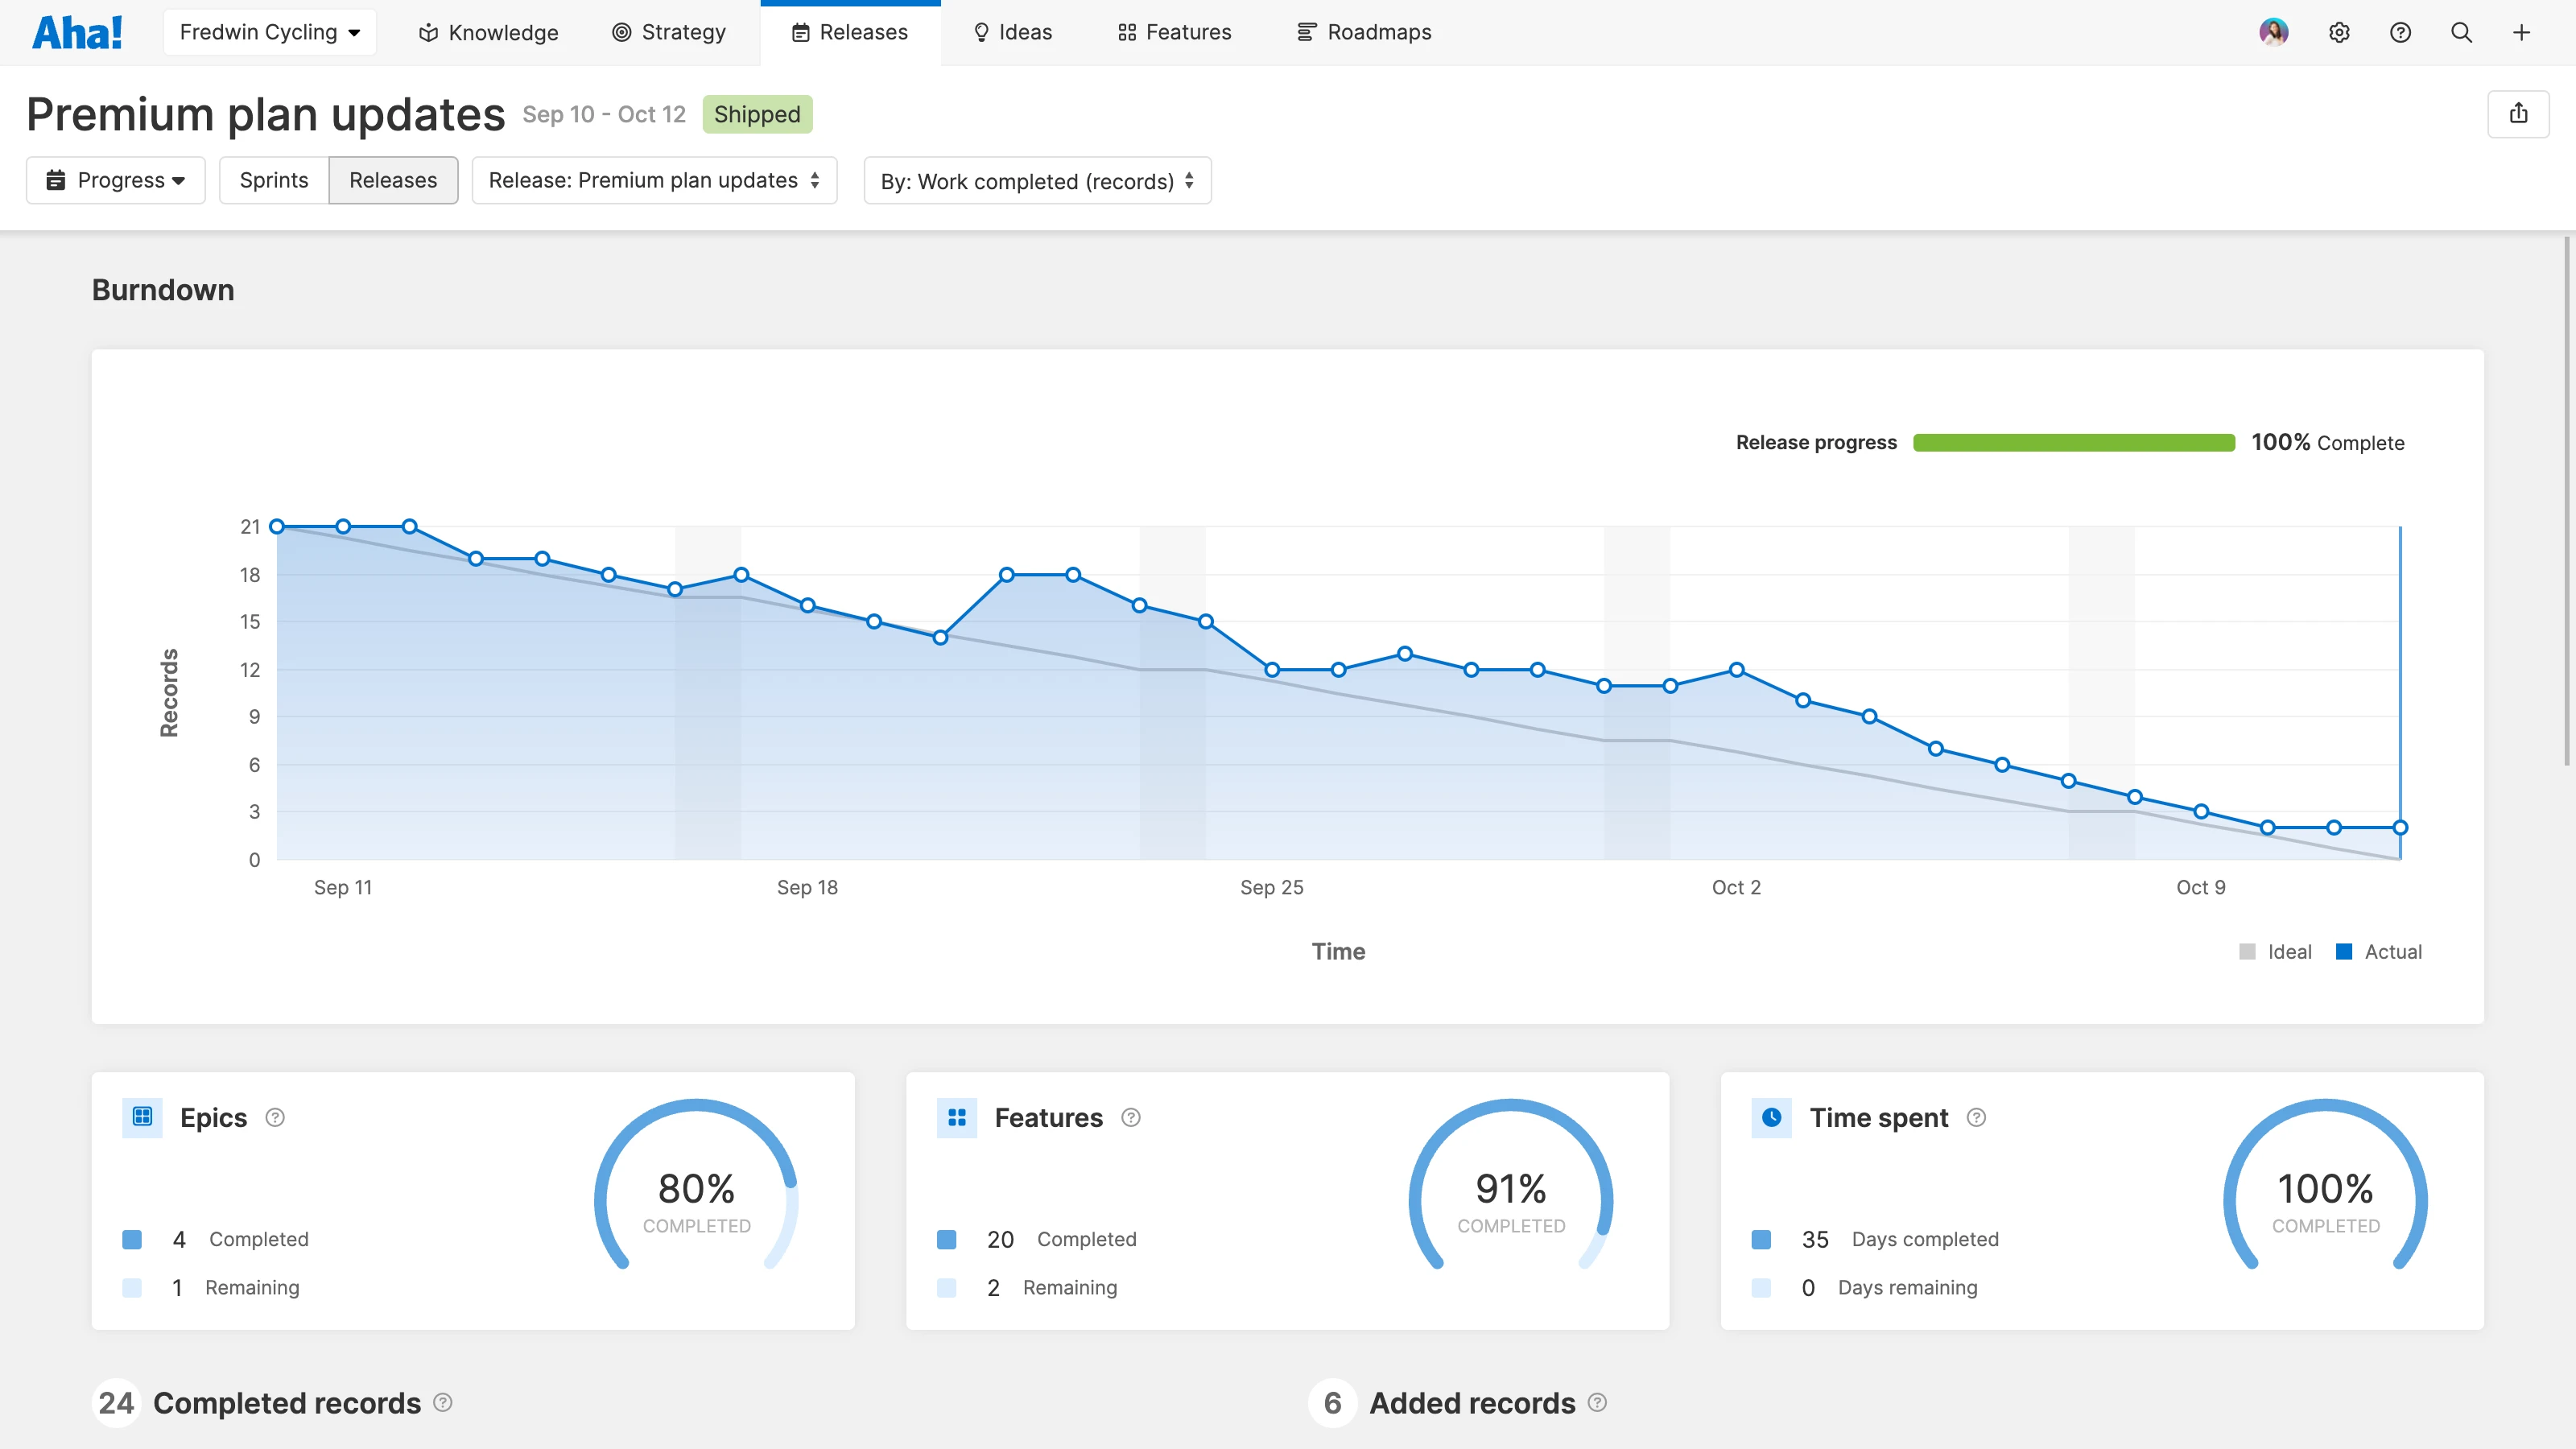This screenshot has width=2576, height=1449.
Task: Open the Release: Premium plan updates selector
Action: coord(654,180)
